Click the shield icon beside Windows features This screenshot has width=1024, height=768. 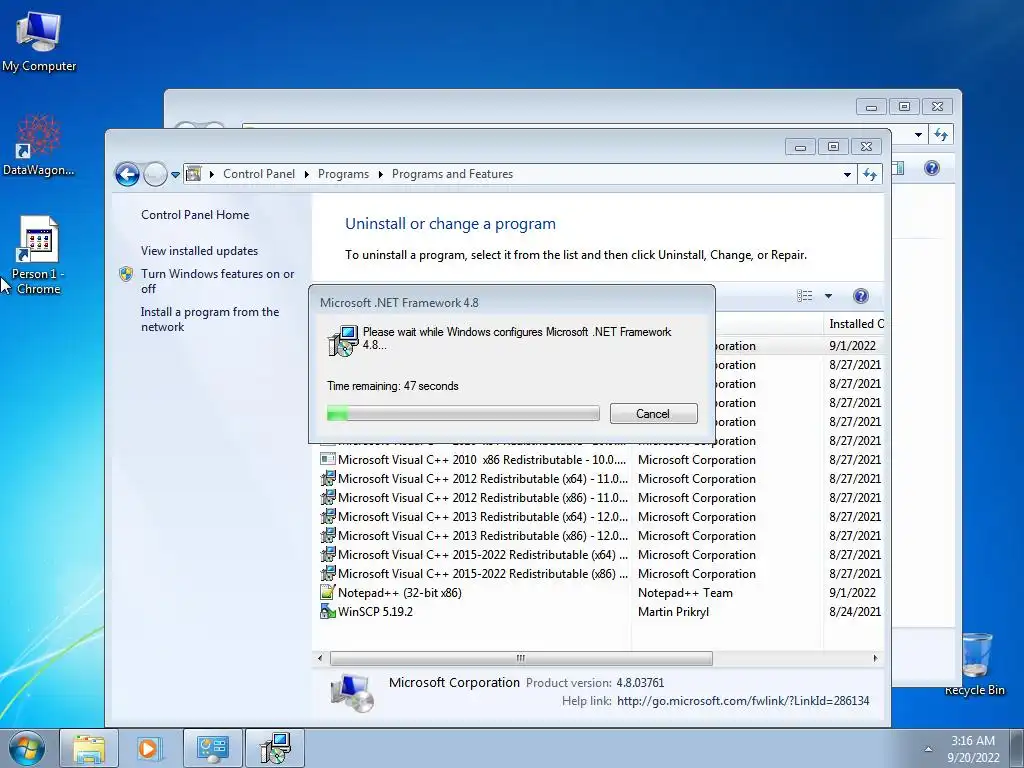pyautogui.click(x=126, y=274)
